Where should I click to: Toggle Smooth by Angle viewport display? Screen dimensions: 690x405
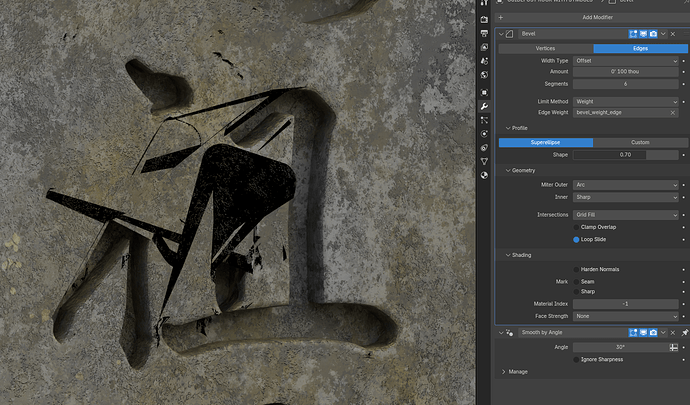click(x=643, y=333)
